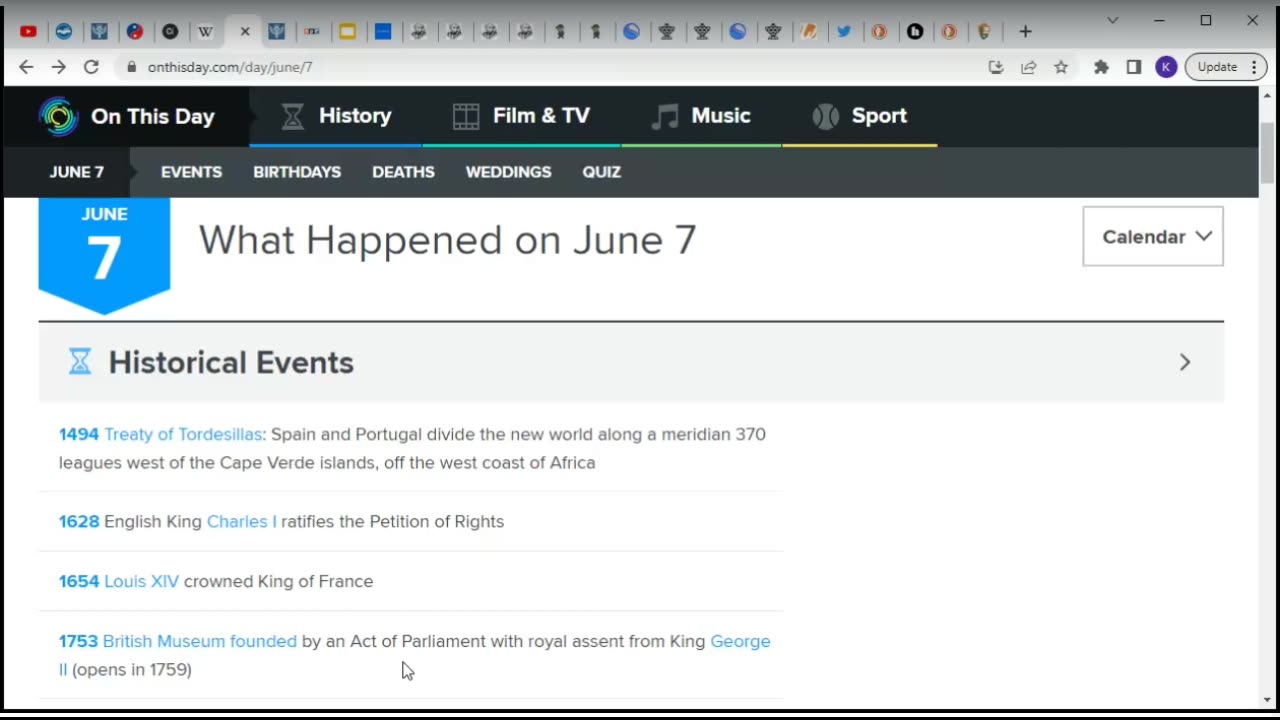Open the Charles I link
Viewport: 1280px width, 720px height.
(x=242, y=521)
